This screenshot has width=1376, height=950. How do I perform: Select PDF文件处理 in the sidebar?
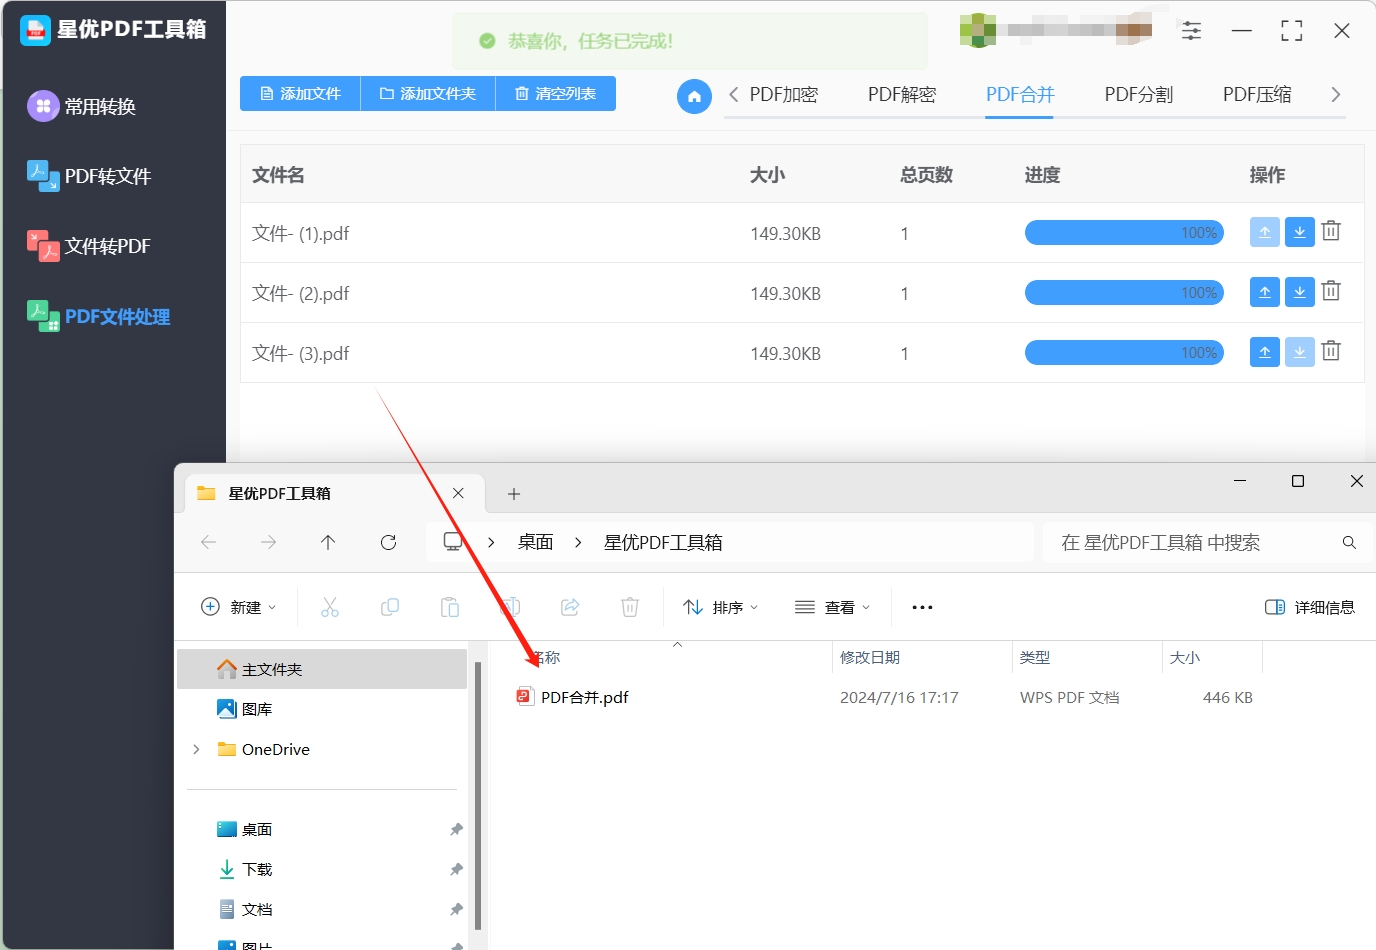click(99, 316)
